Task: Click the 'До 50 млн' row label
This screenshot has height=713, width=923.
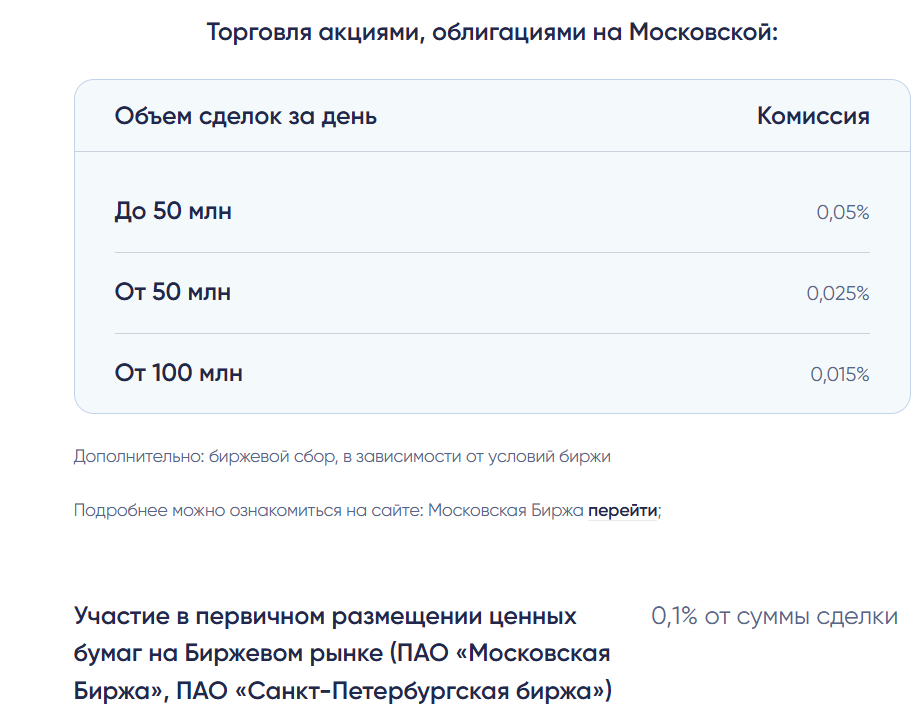Action: 173,211
